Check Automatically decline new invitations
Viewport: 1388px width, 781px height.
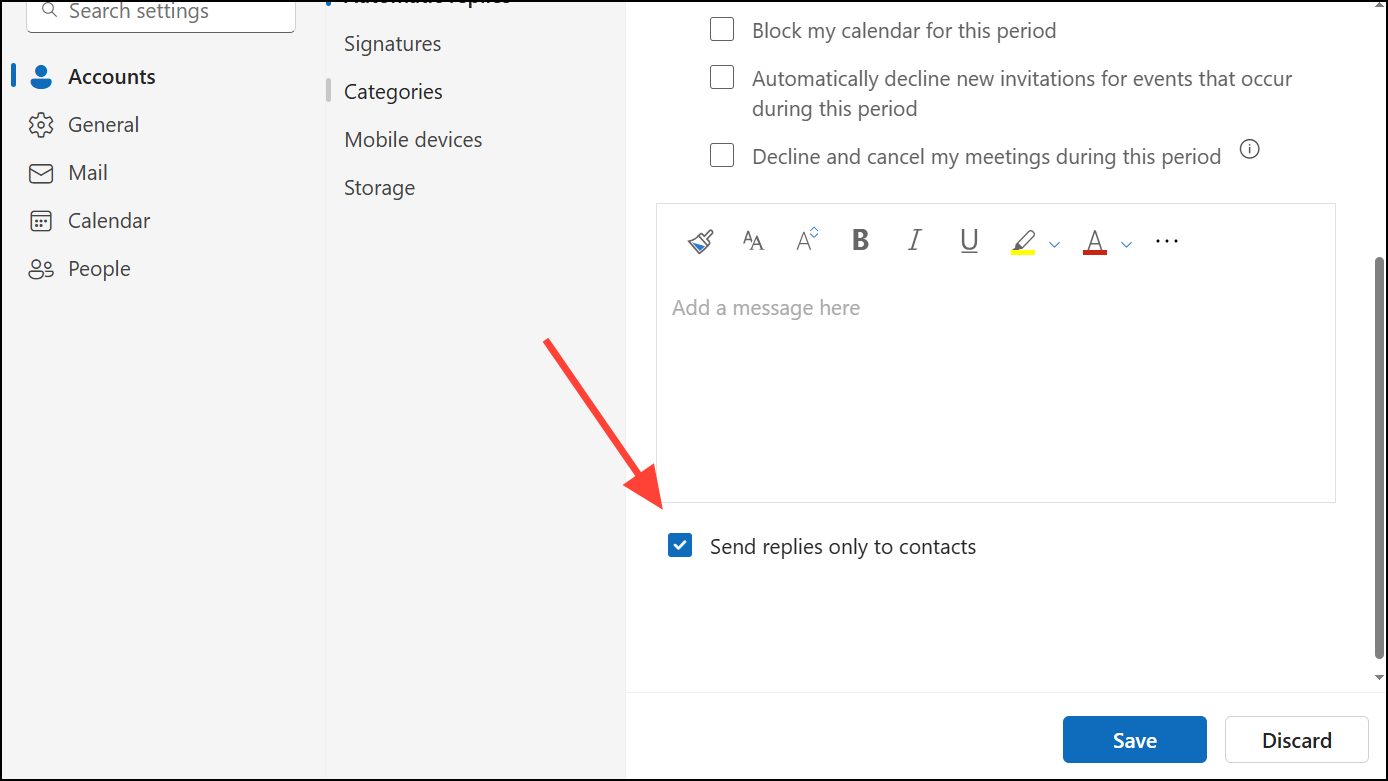tap(722, 77)
